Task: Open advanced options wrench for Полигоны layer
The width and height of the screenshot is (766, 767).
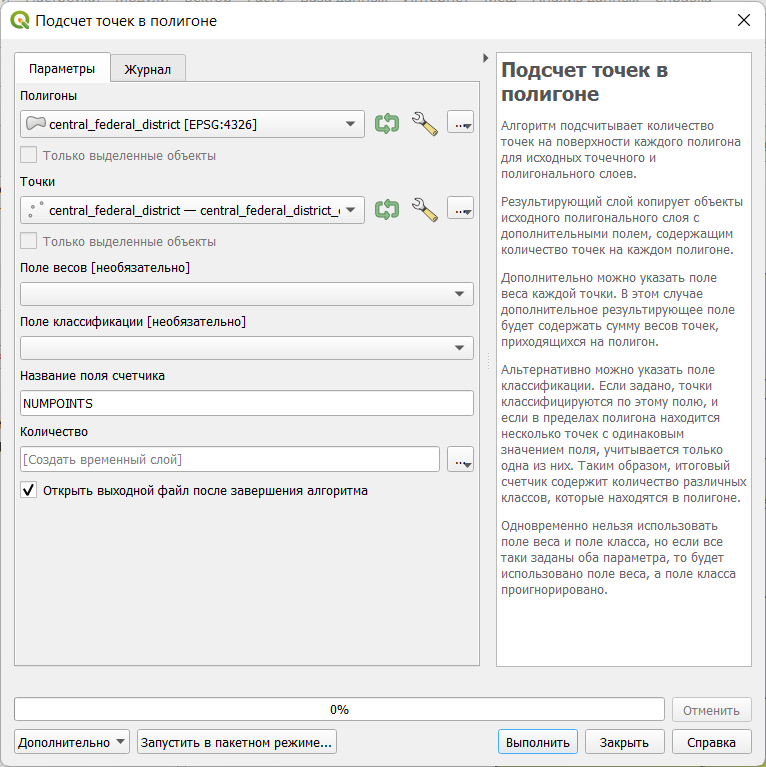Action: pos(424,124)
